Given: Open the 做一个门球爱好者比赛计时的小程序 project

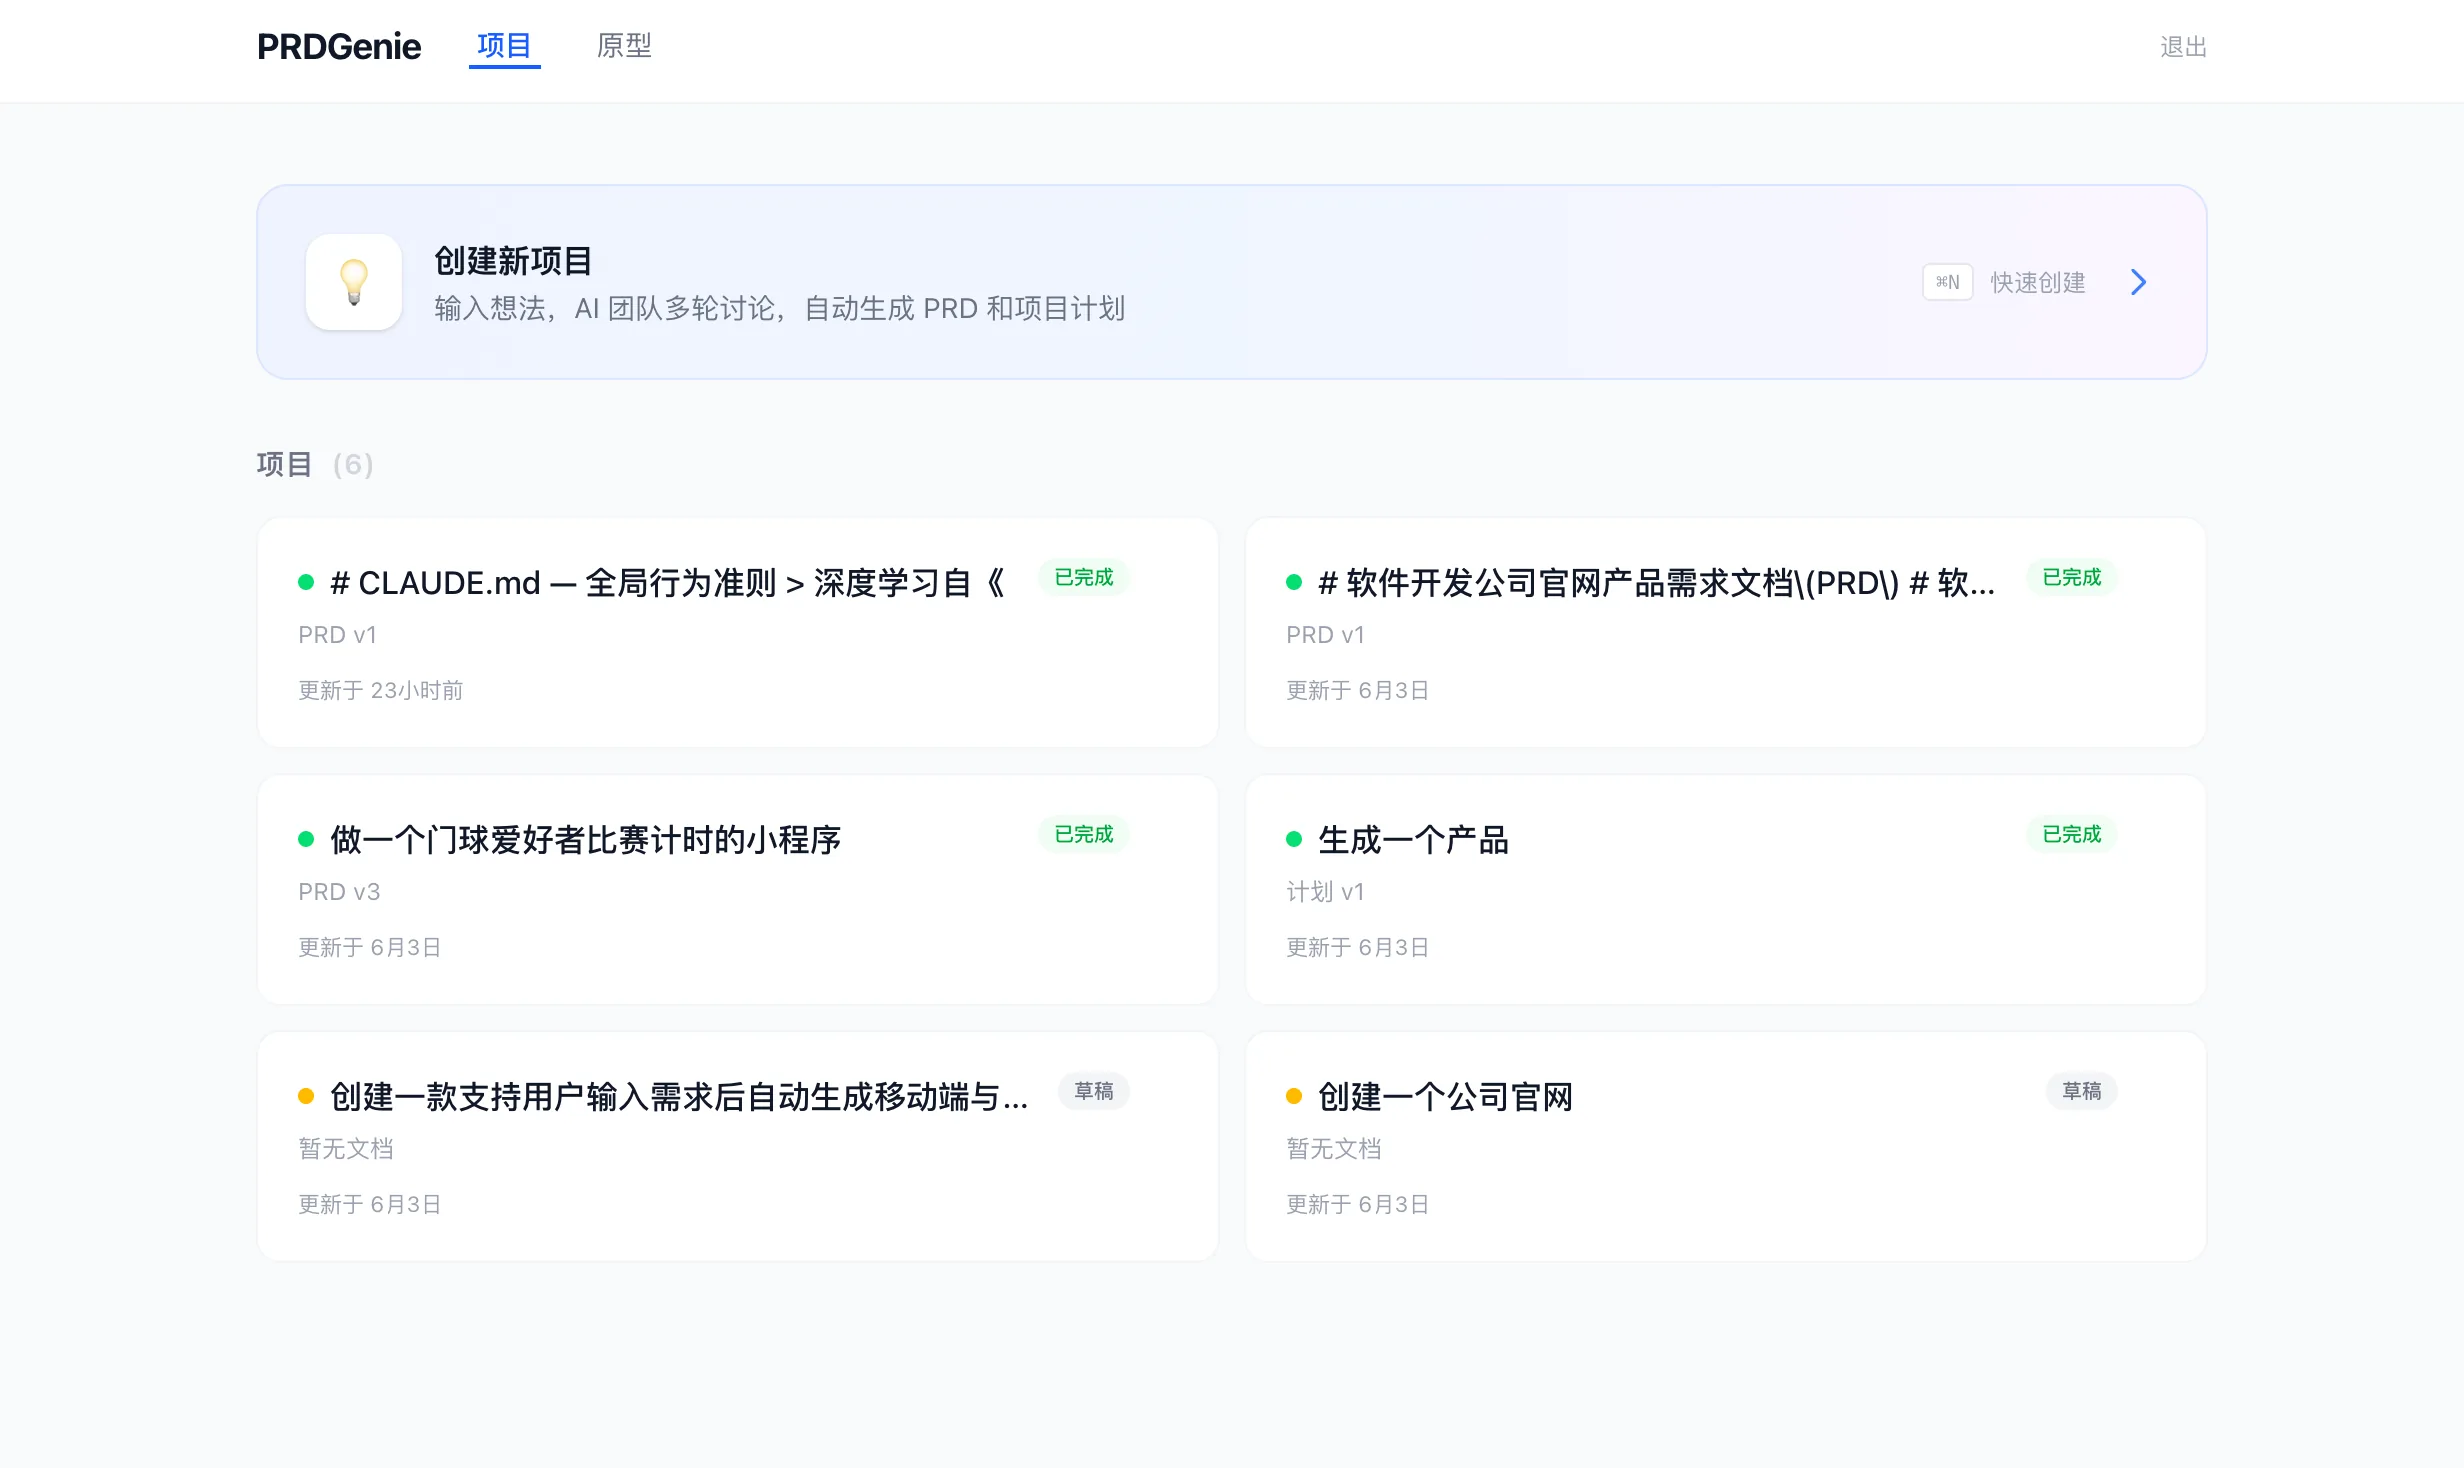Looking at the screenshot, I should [738, 889].
